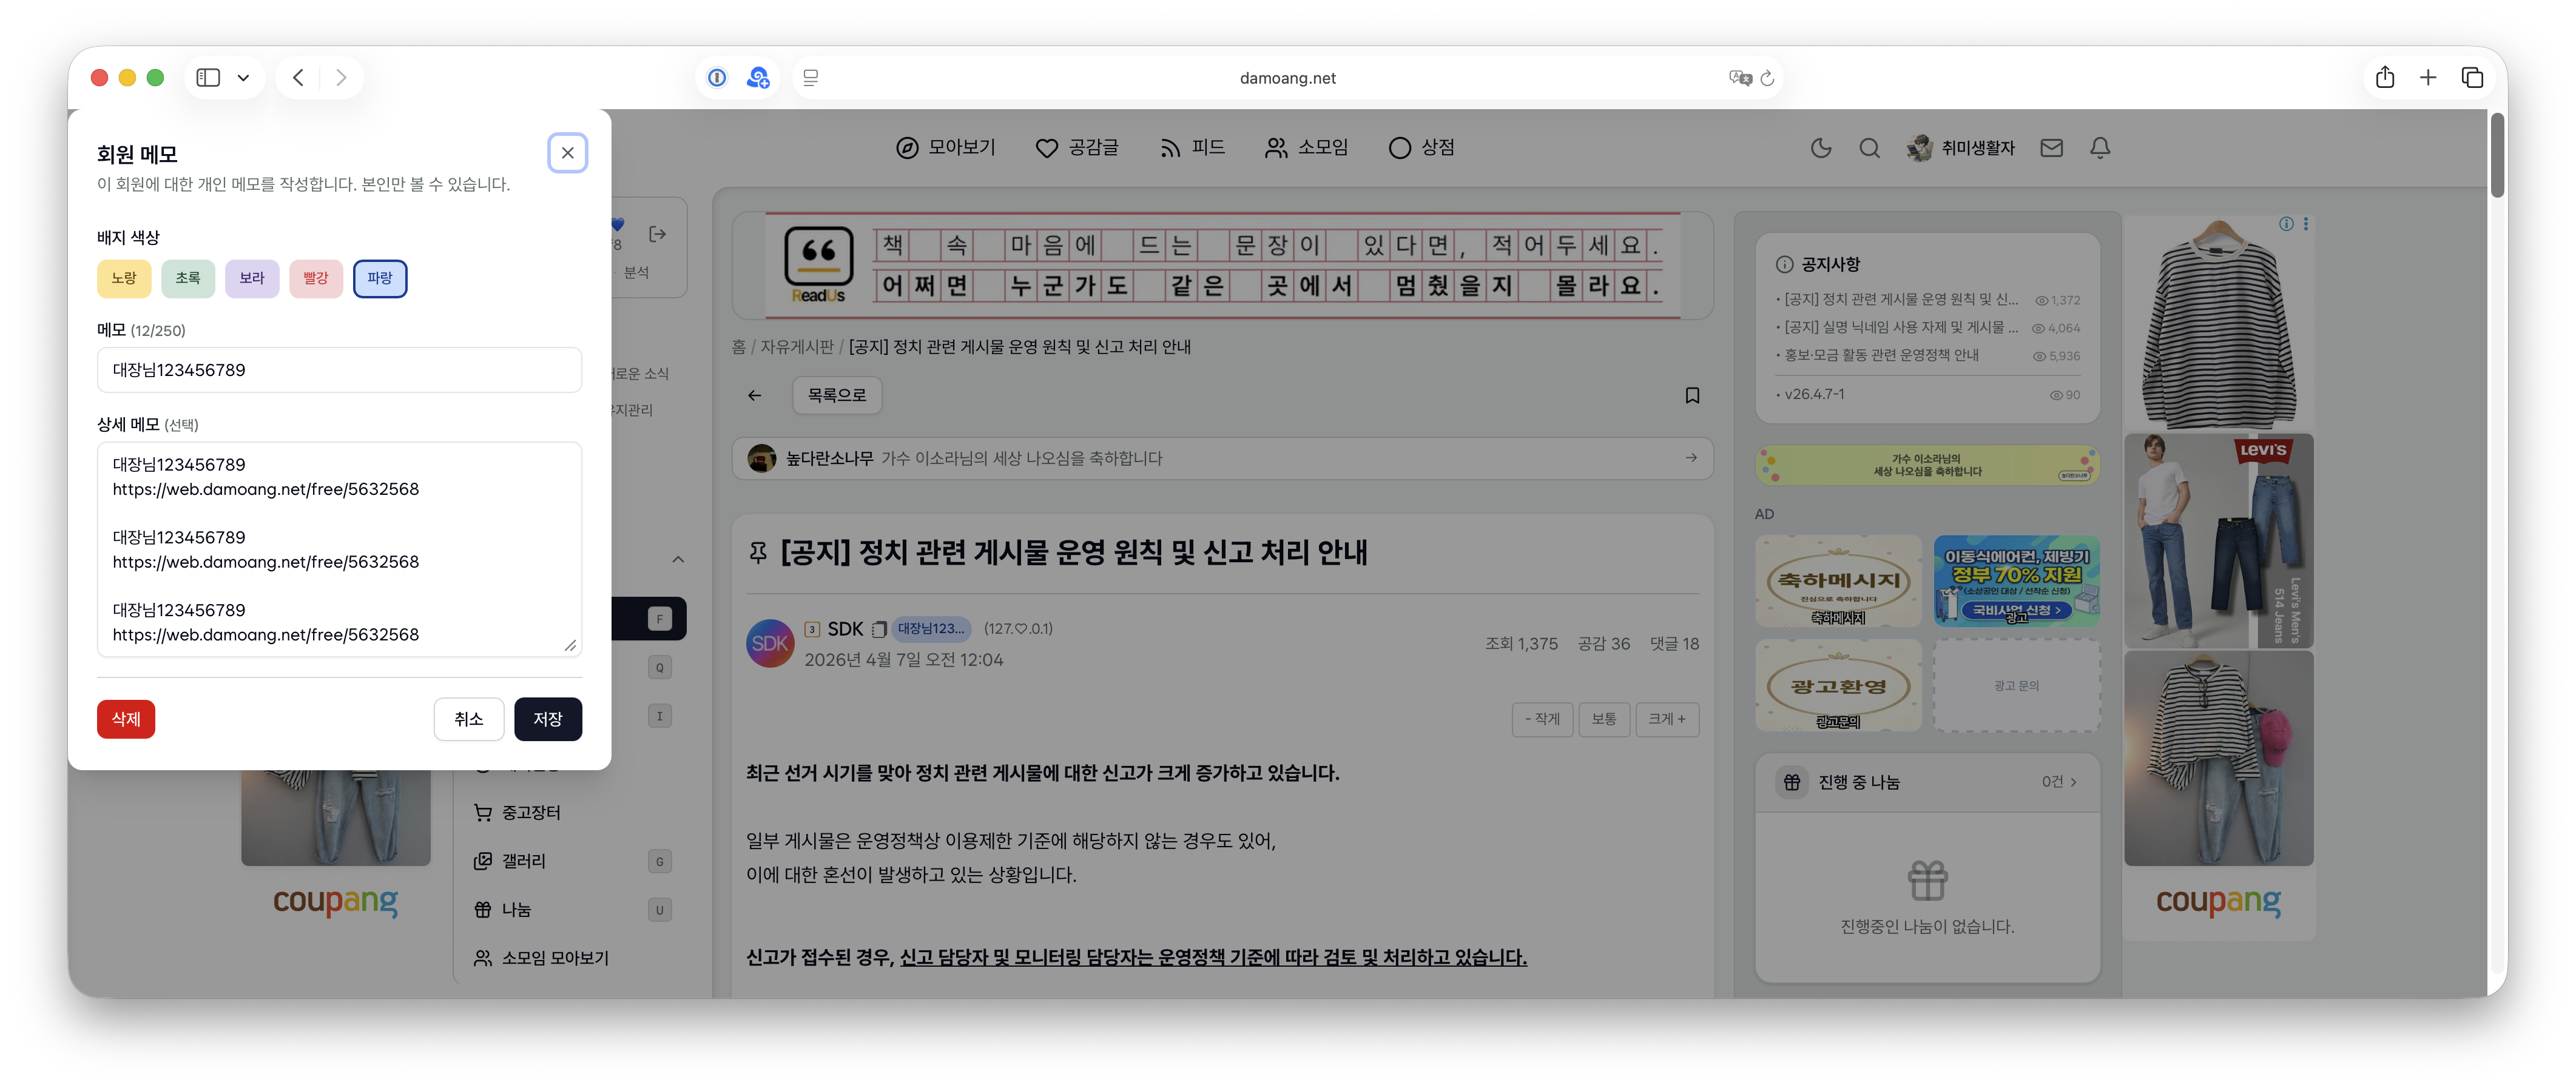Show the Reader view icon
The image size is (2576, 1088).
pos(811,77)
